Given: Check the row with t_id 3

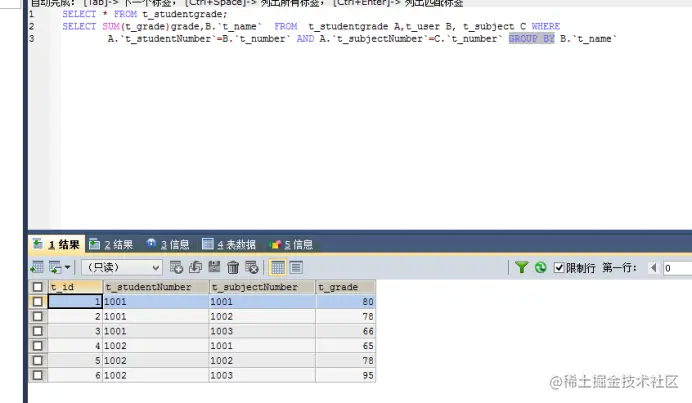Looking at the screenshot, I should coord(38,331).
